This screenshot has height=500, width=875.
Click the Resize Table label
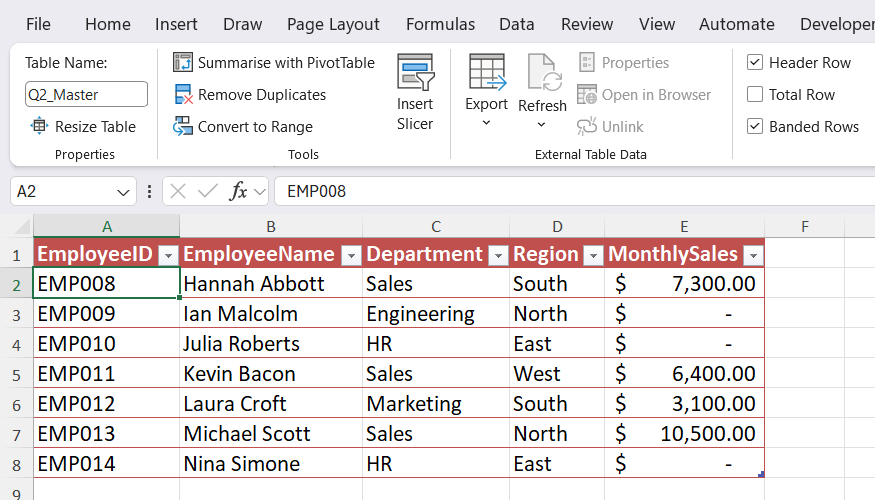coord(95,127)
